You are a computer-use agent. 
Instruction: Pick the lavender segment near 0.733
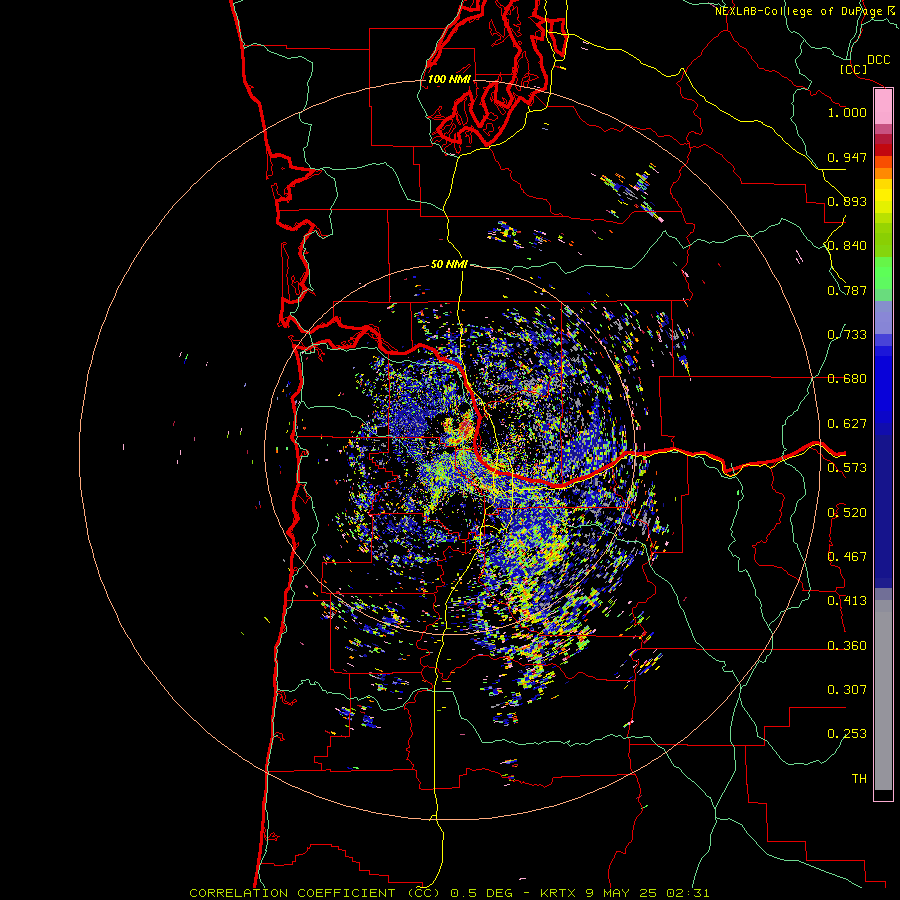883,318
